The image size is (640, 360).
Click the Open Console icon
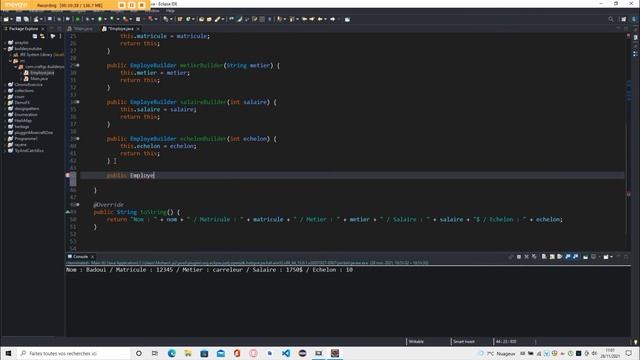(x=606, y=257)
